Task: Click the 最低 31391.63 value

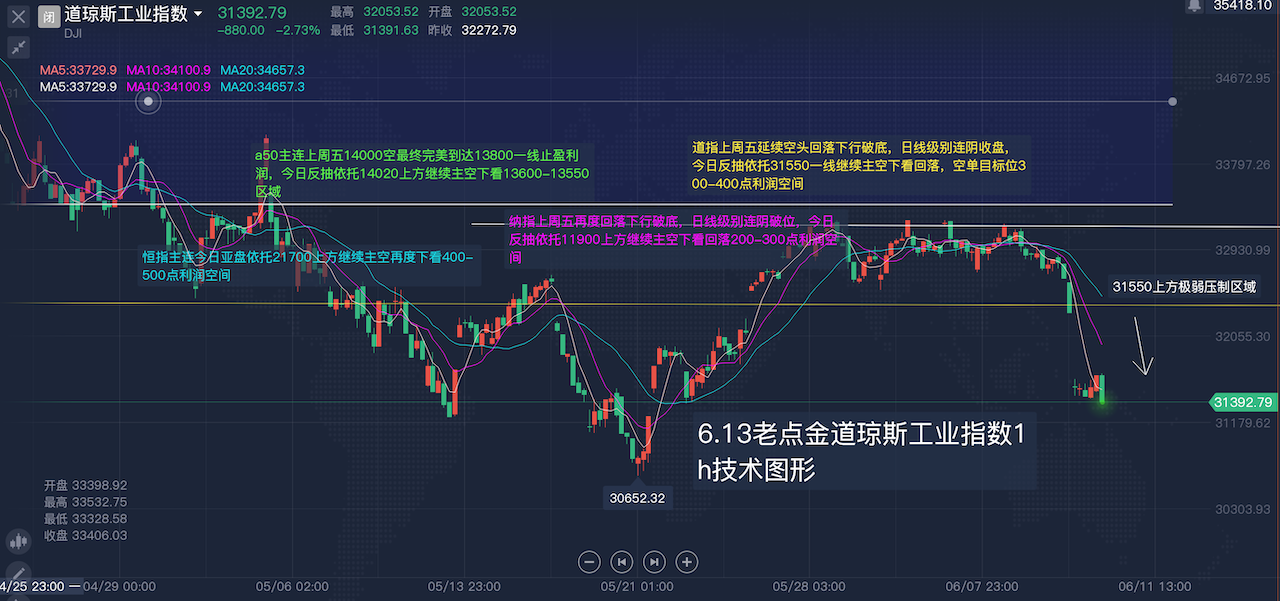Action: (390, 30)
